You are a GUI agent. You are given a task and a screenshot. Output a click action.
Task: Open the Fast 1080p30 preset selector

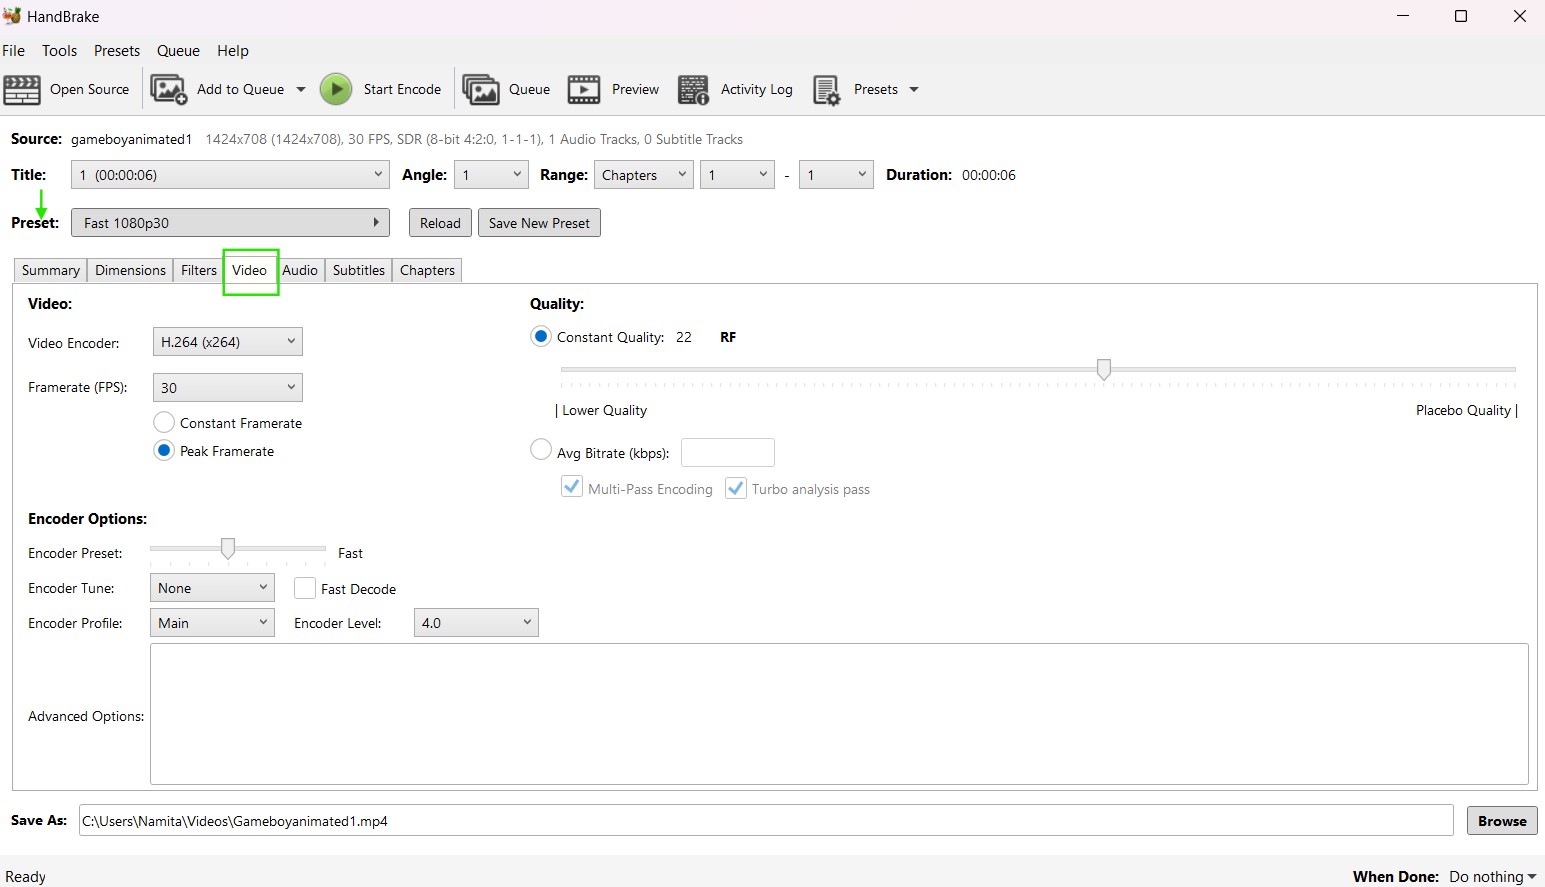click(230, 223)
